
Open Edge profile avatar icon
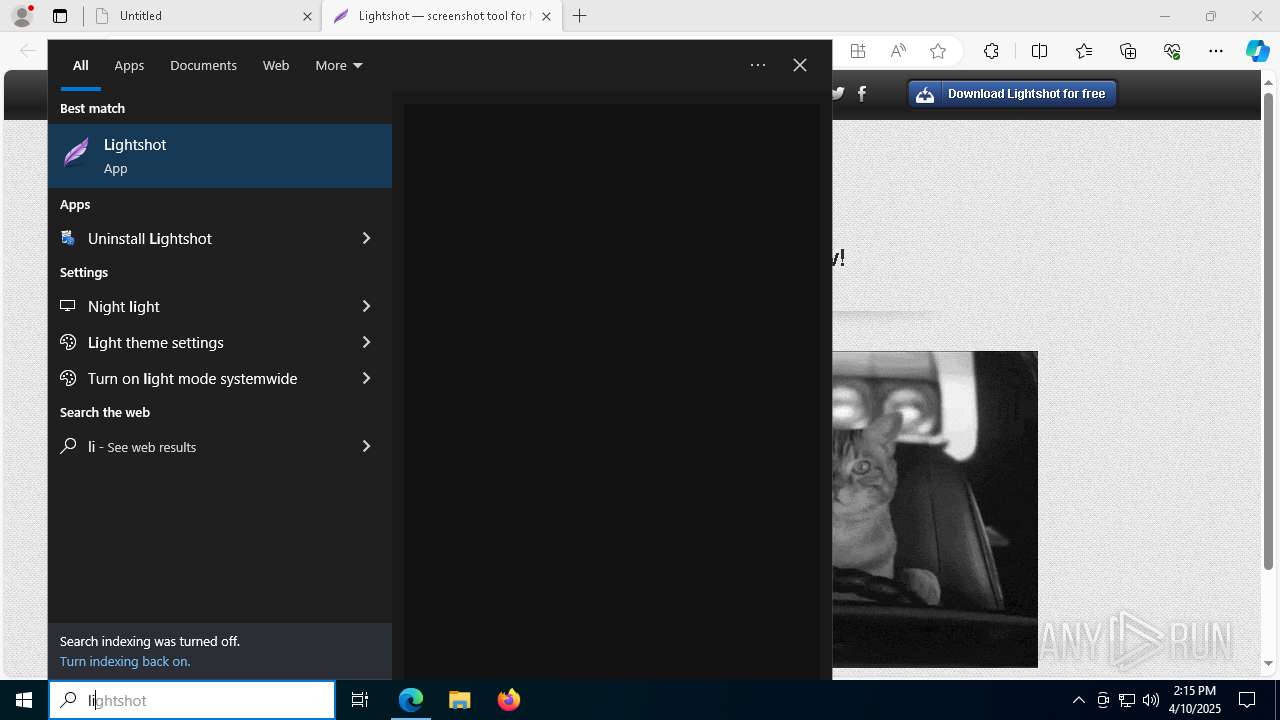pos(22,16)
